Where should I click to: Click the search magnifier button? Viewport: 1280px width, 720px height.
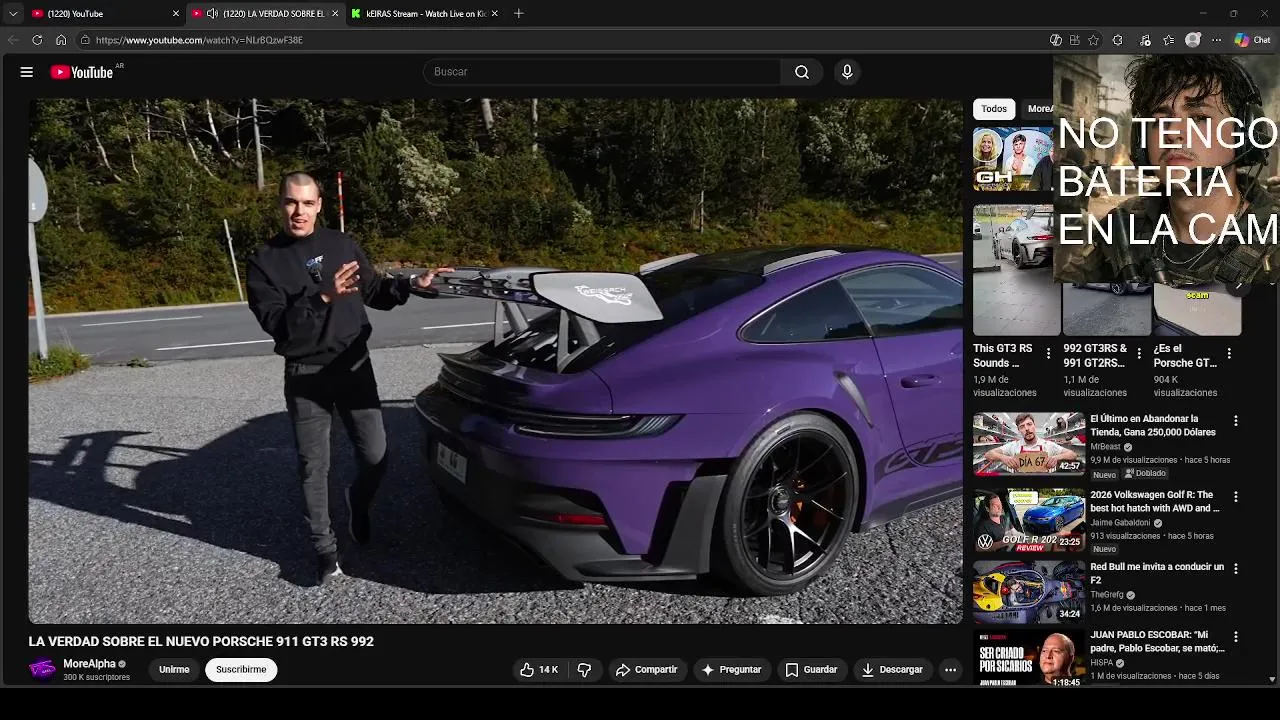tap(802, 72)
